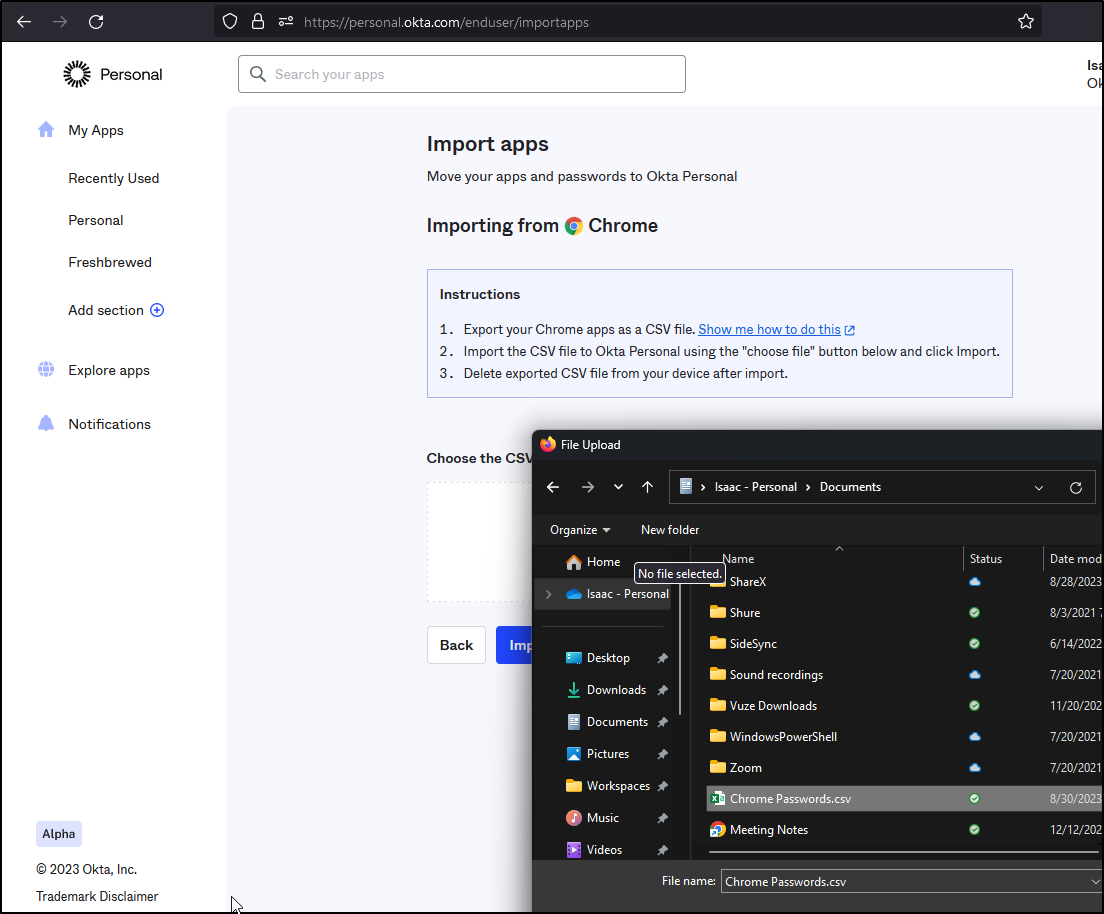Expand the Isaac - Personal tree node

click(548, 594)
